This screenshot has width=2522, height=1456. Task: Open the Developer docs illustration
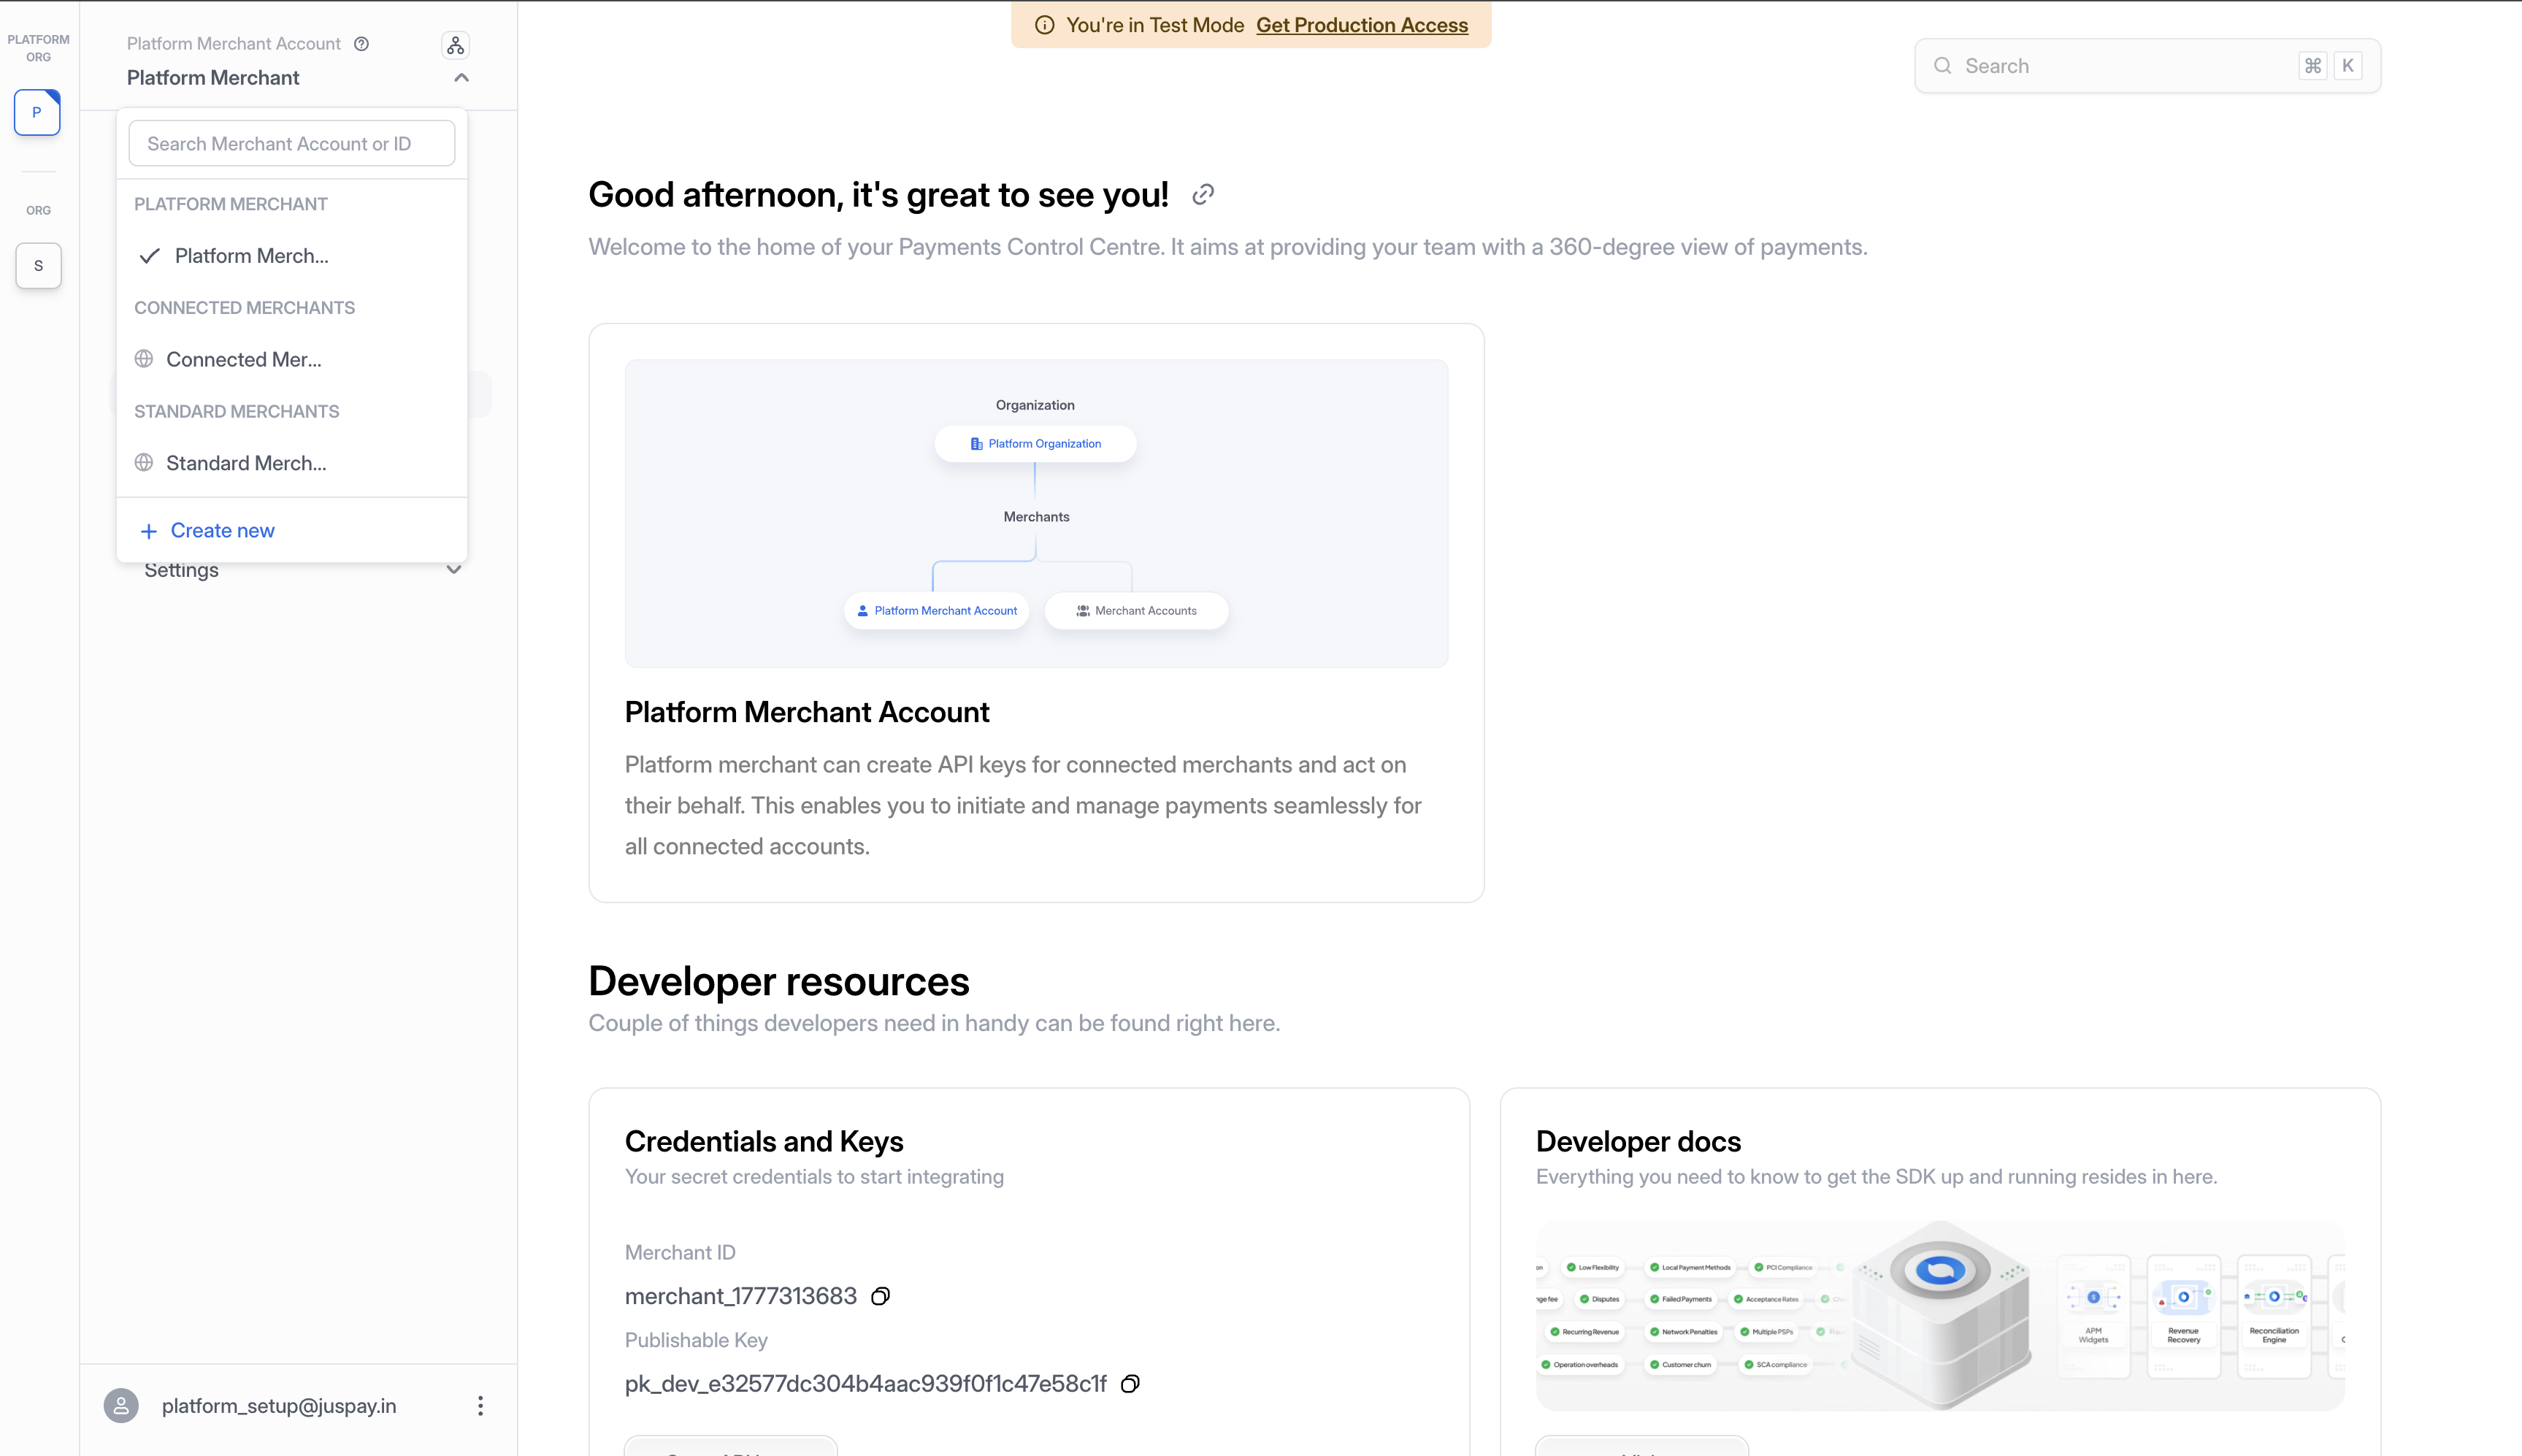(1940, 1316)
